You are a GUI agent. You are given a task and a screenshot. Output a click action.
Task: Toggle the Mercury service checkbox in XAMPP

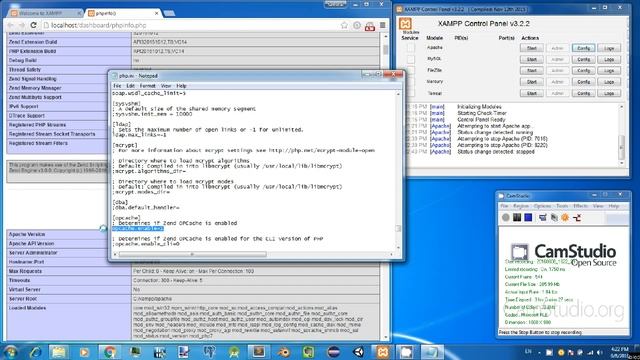[x=410, y=82]
